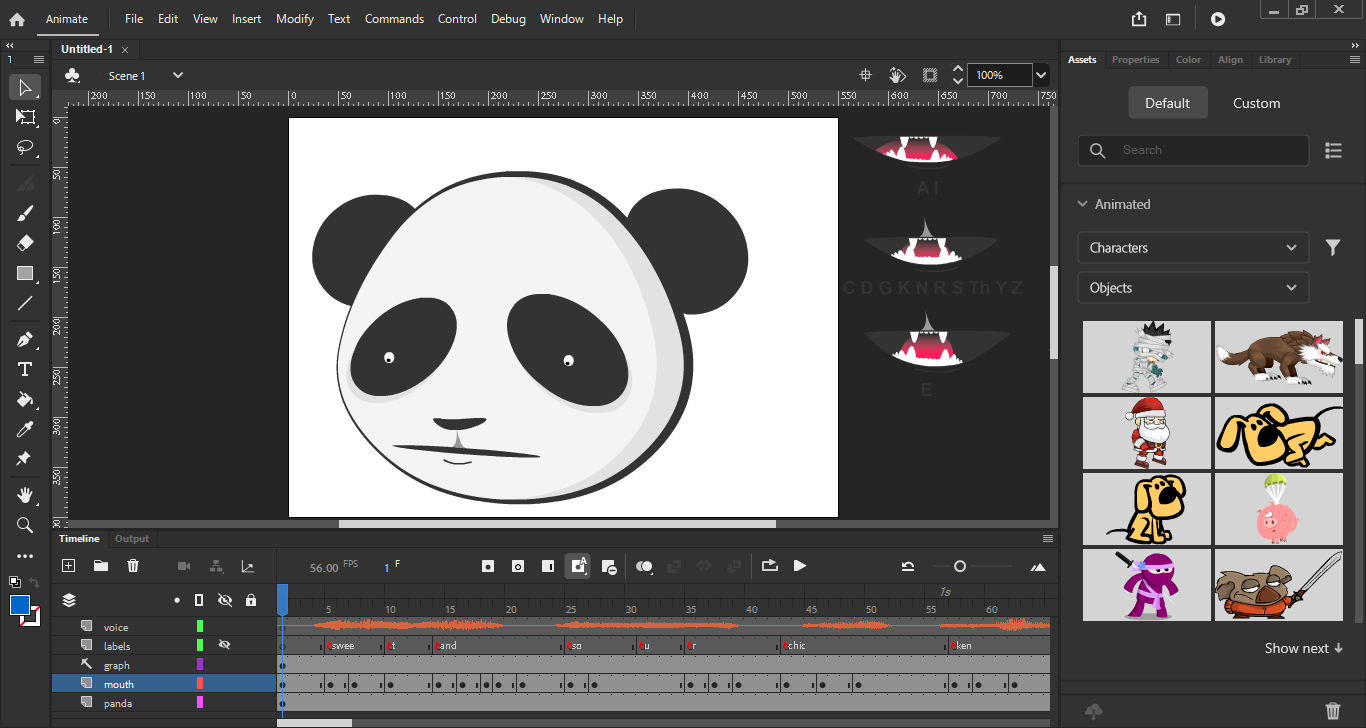Click Show next in the Assets panel
This screenshot has height=728, width=1366.
tap(1303, 648)
